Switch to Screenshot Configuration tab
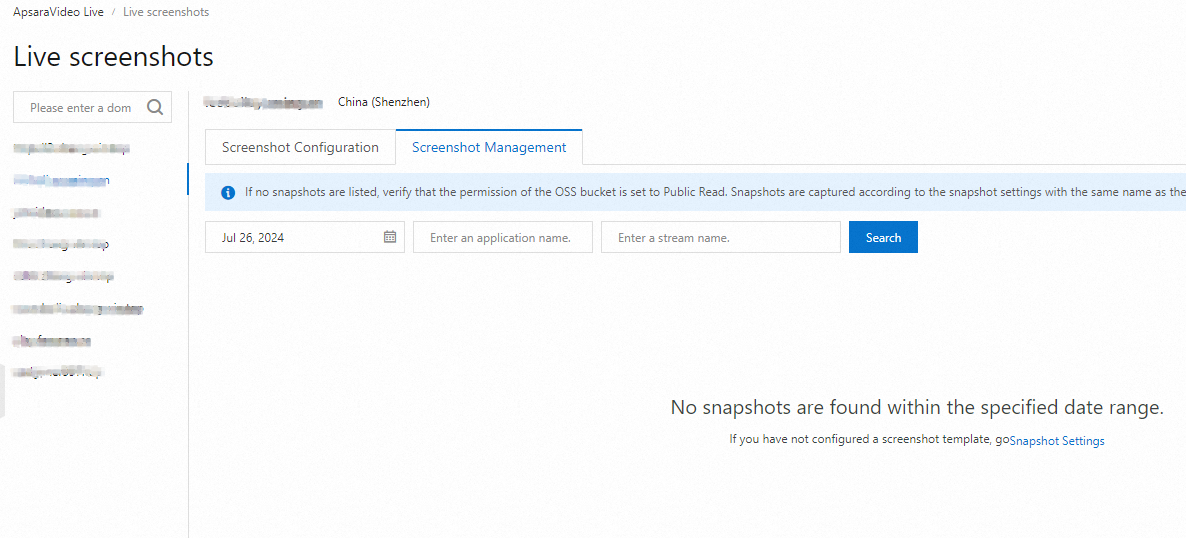The image size is (1186, 538). point(300,147)
